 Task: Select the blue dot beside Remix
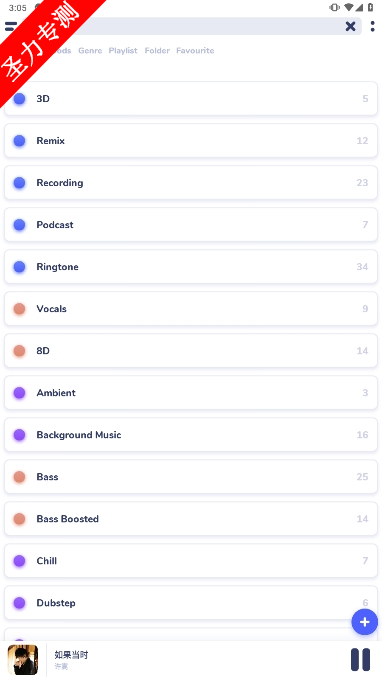[19, 140]
